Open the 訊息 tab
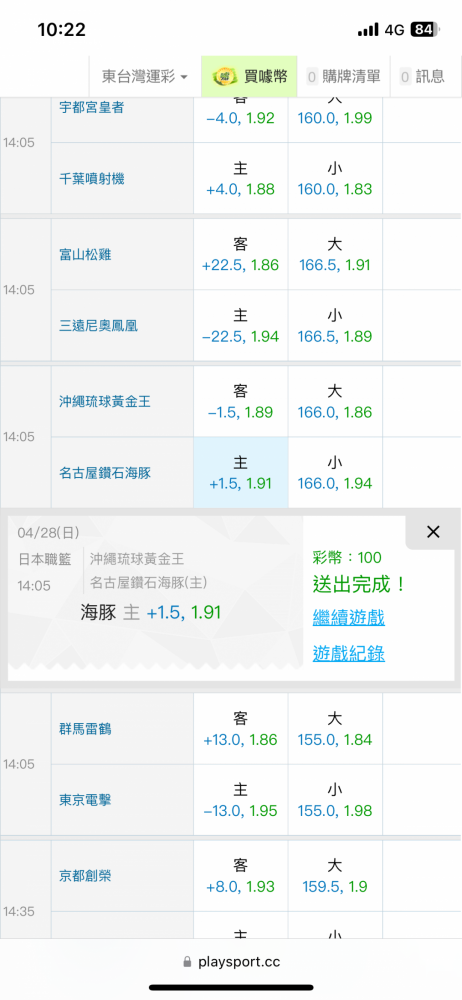The height and width of the screenshot is (1000, 462). pos(422,77)
